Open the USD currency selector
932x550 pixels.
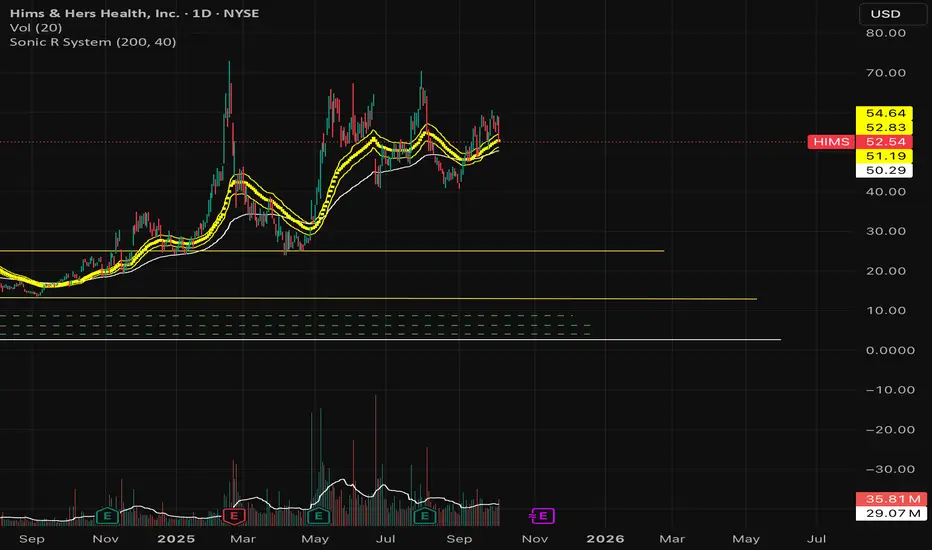click(x=893, y=14)
